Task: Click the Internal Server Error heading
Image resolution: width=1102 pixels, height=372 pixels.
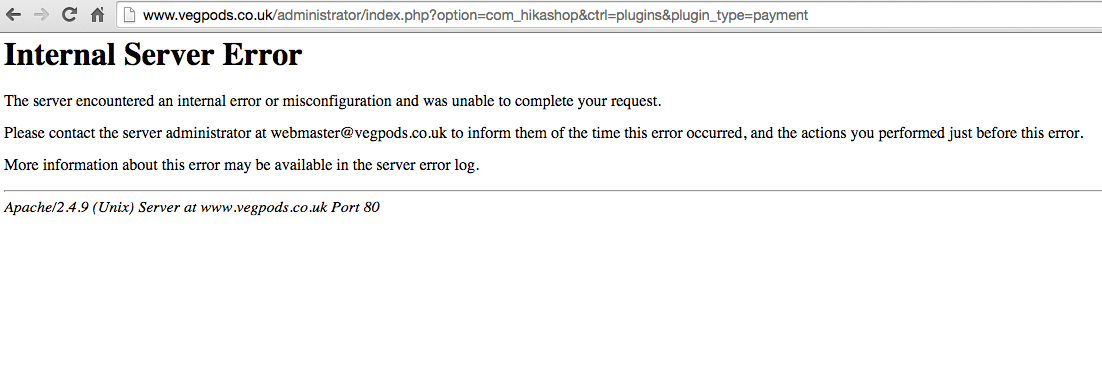Action: pos(153,55)
